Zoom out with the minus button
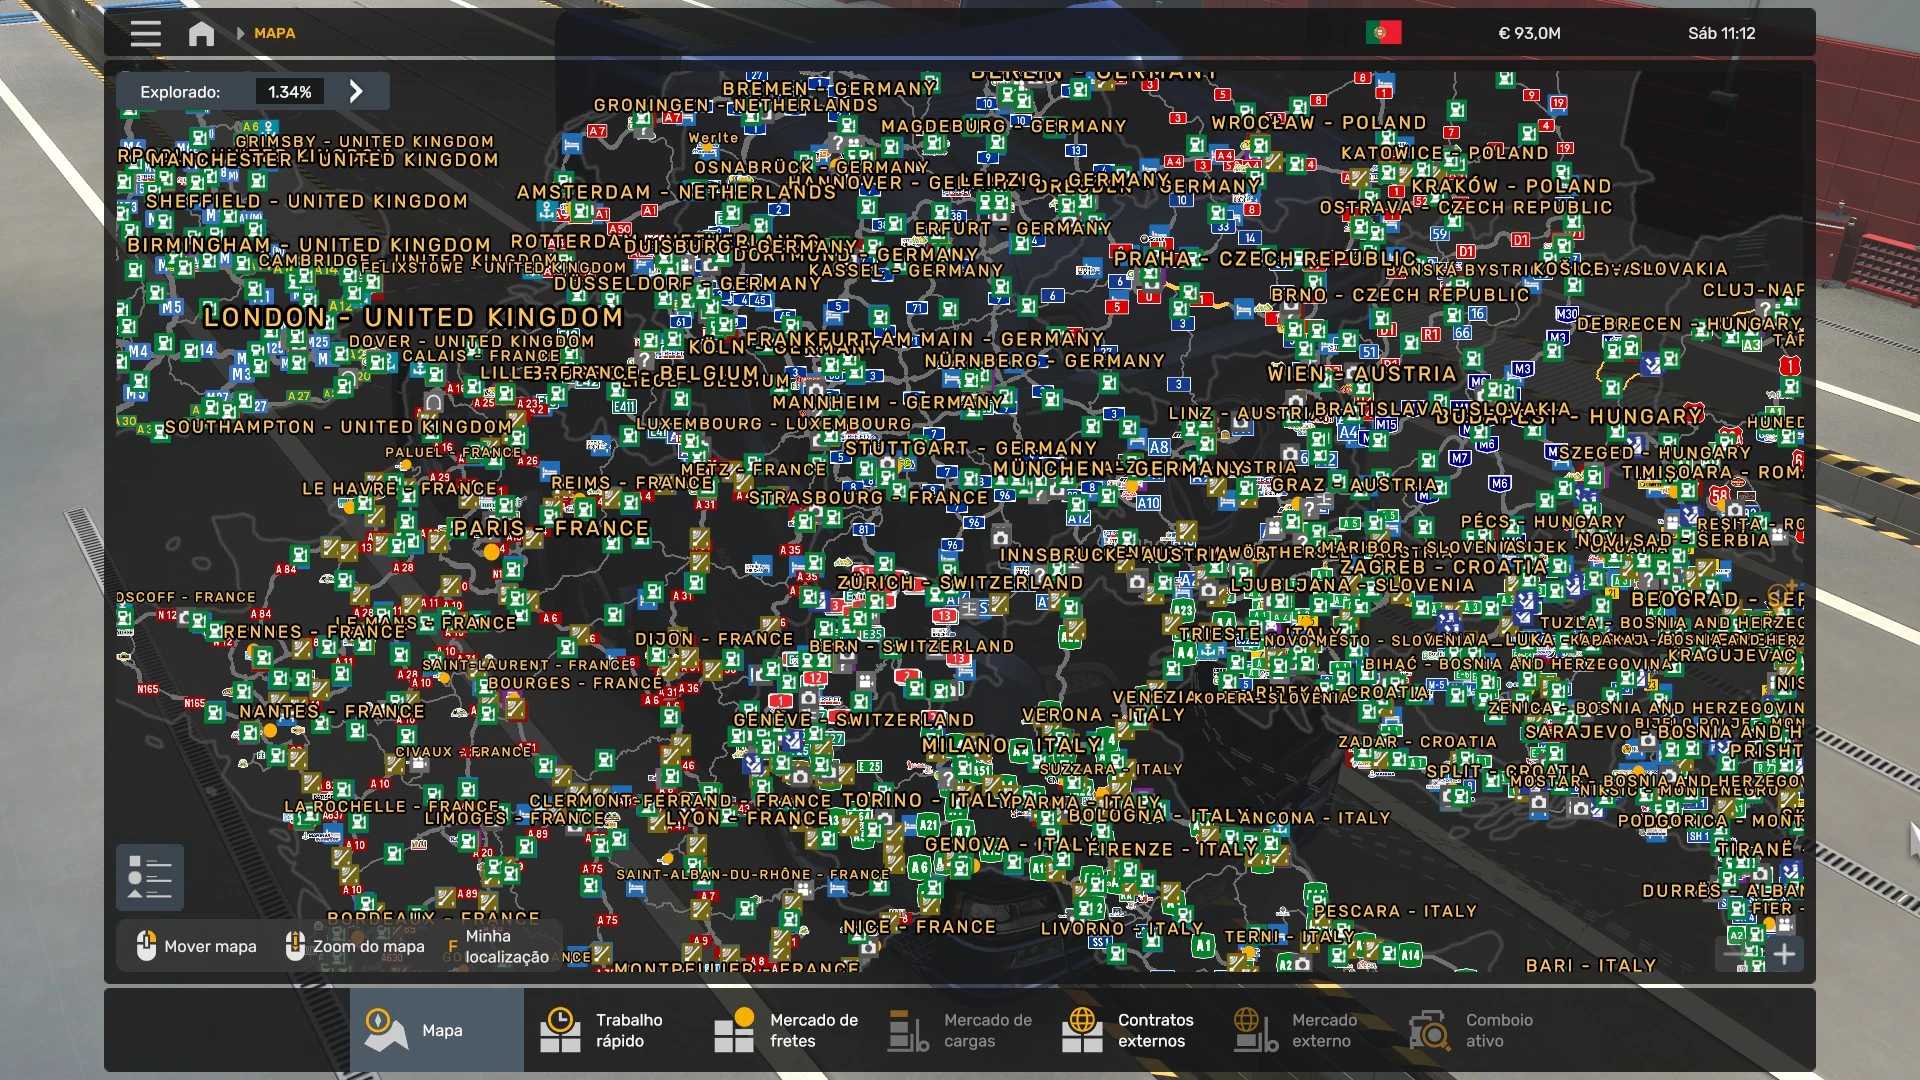Viewport: 1920px width, 1080px height. pos(1733,954)
